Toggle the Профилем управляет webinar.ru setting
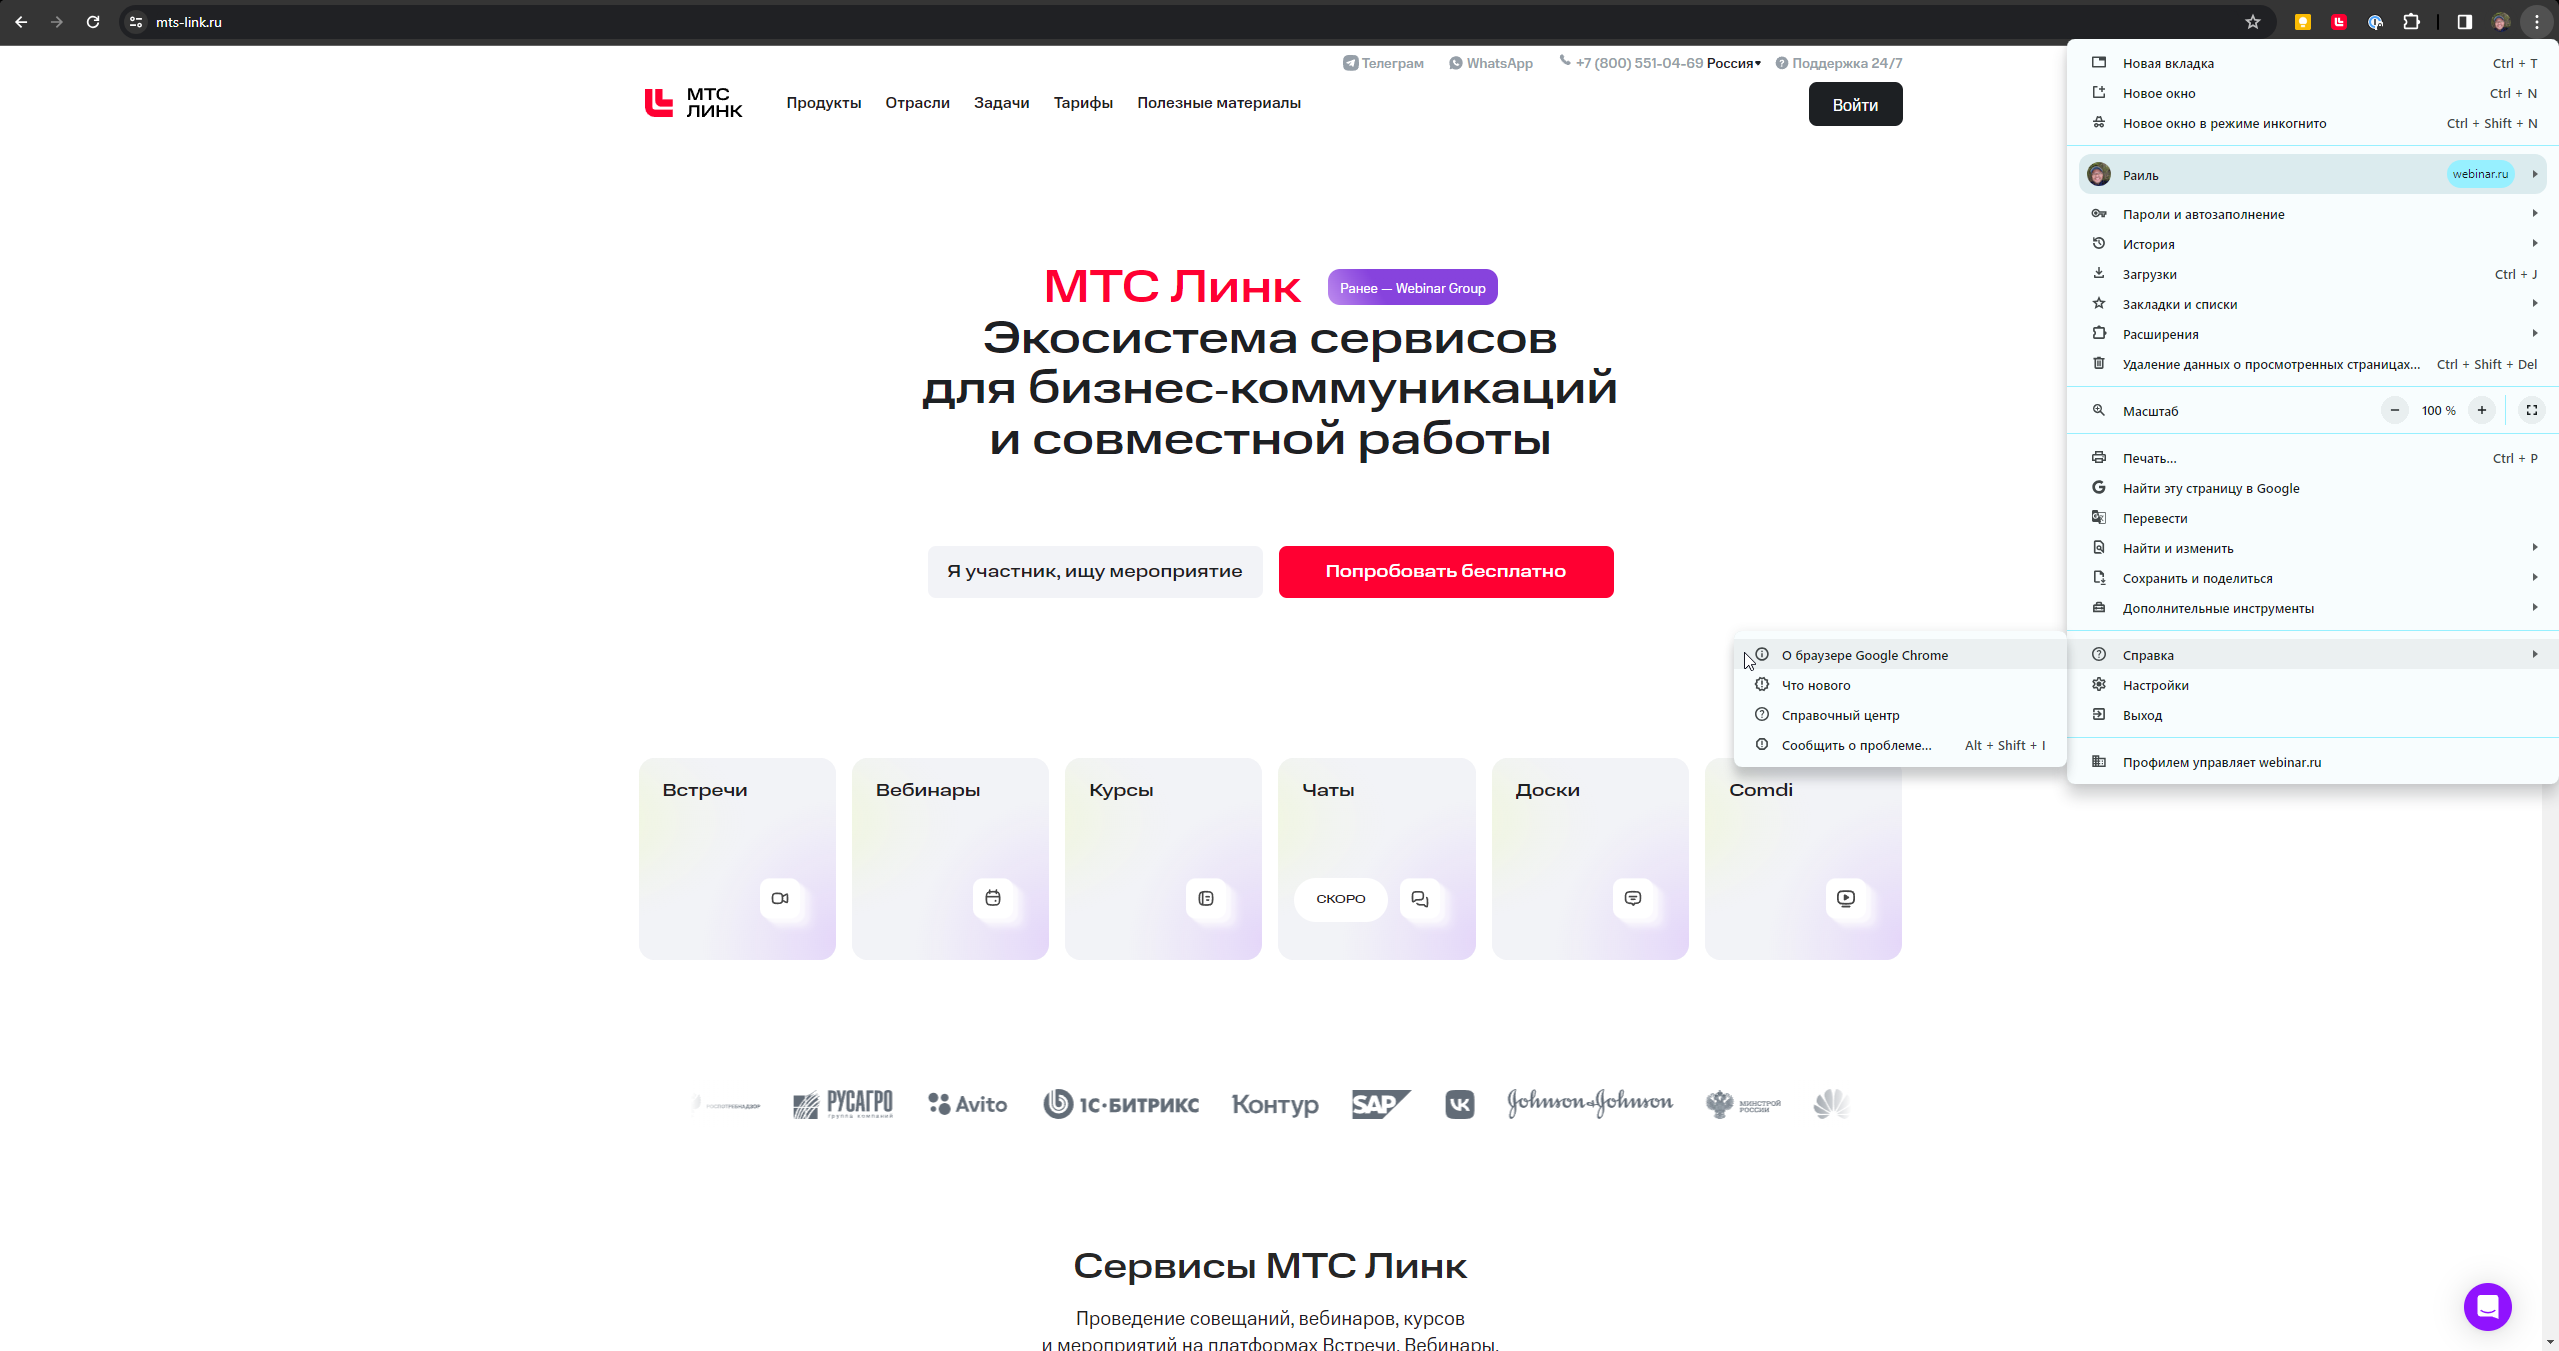Screen dimensions: 2559x1351 pos(2222,762)
